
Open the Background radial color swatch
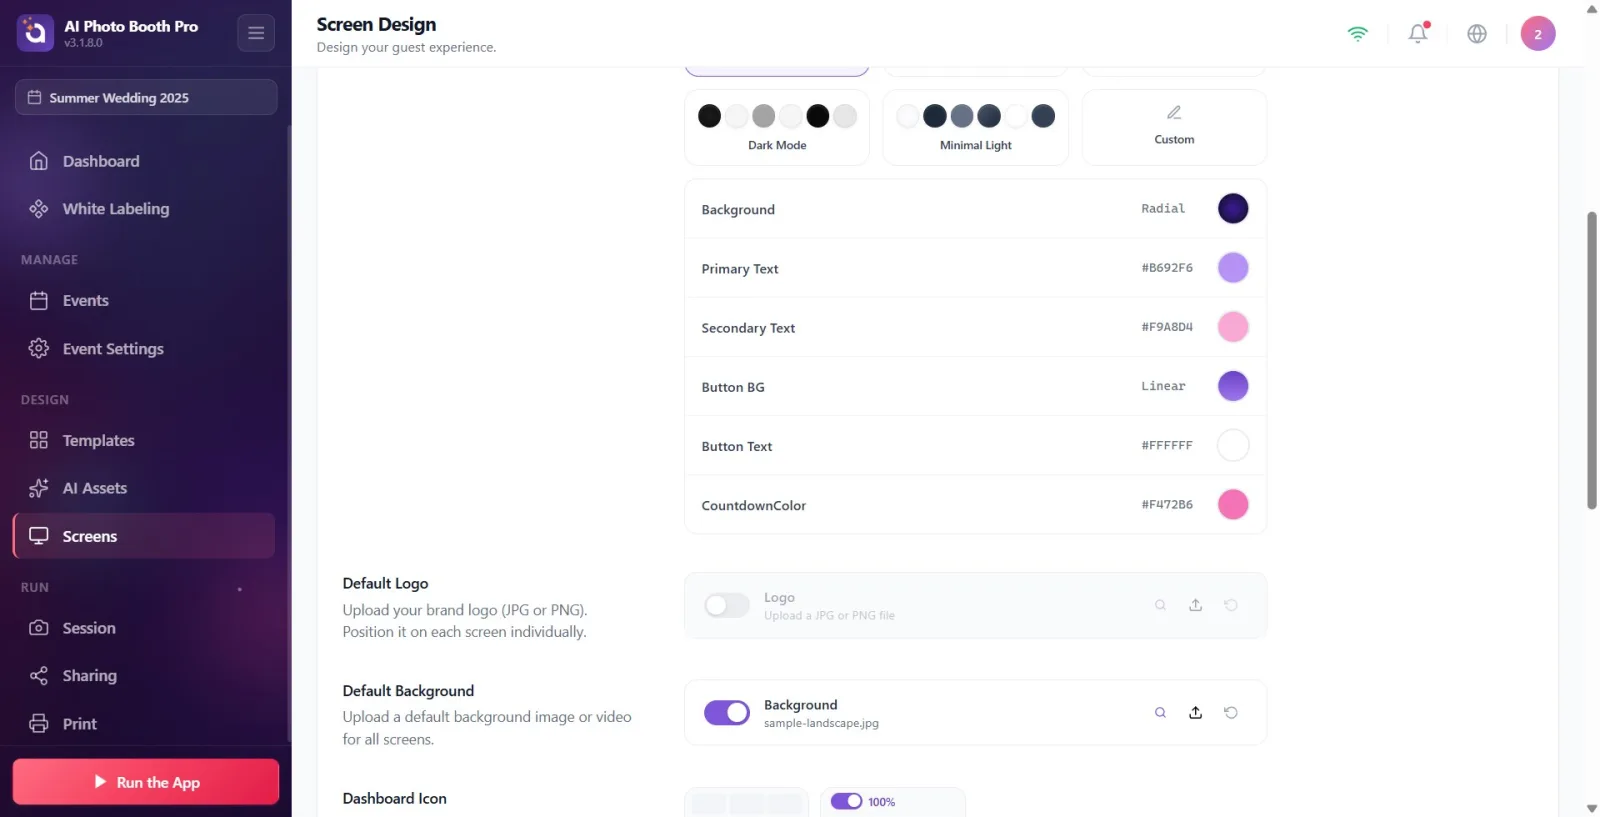coord(1233,209)
